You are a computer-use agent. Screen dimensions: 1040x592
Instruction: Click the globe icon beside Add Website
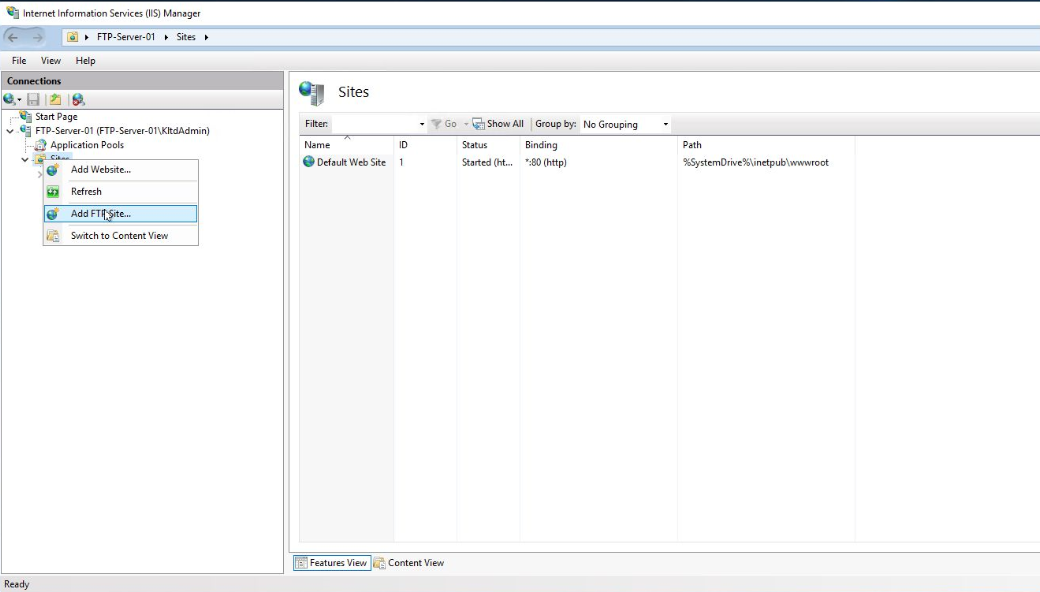pos(52,170)
